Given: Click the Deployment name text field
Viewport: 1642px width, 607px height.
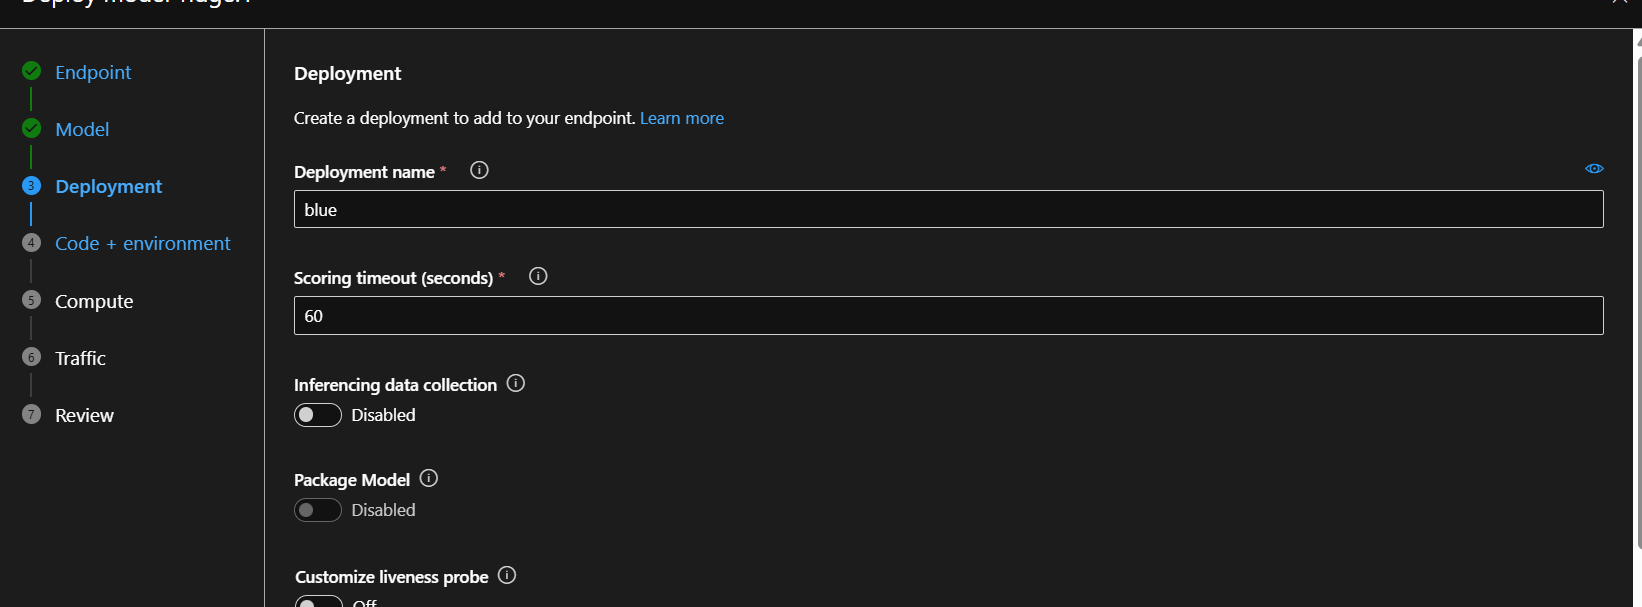Looking at the screenshot, I should click(x=948, y=209).
